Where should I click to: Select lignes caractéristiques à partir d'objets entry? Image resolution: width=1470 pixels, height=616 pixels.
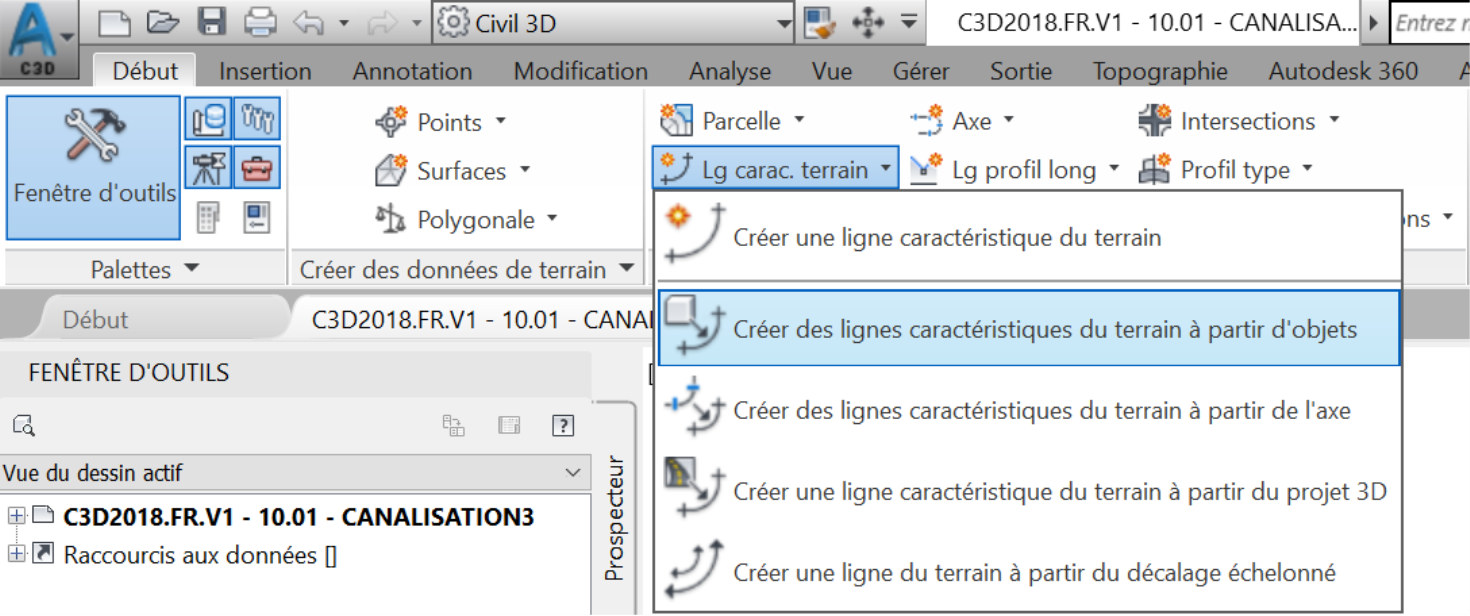(1028, 328)
